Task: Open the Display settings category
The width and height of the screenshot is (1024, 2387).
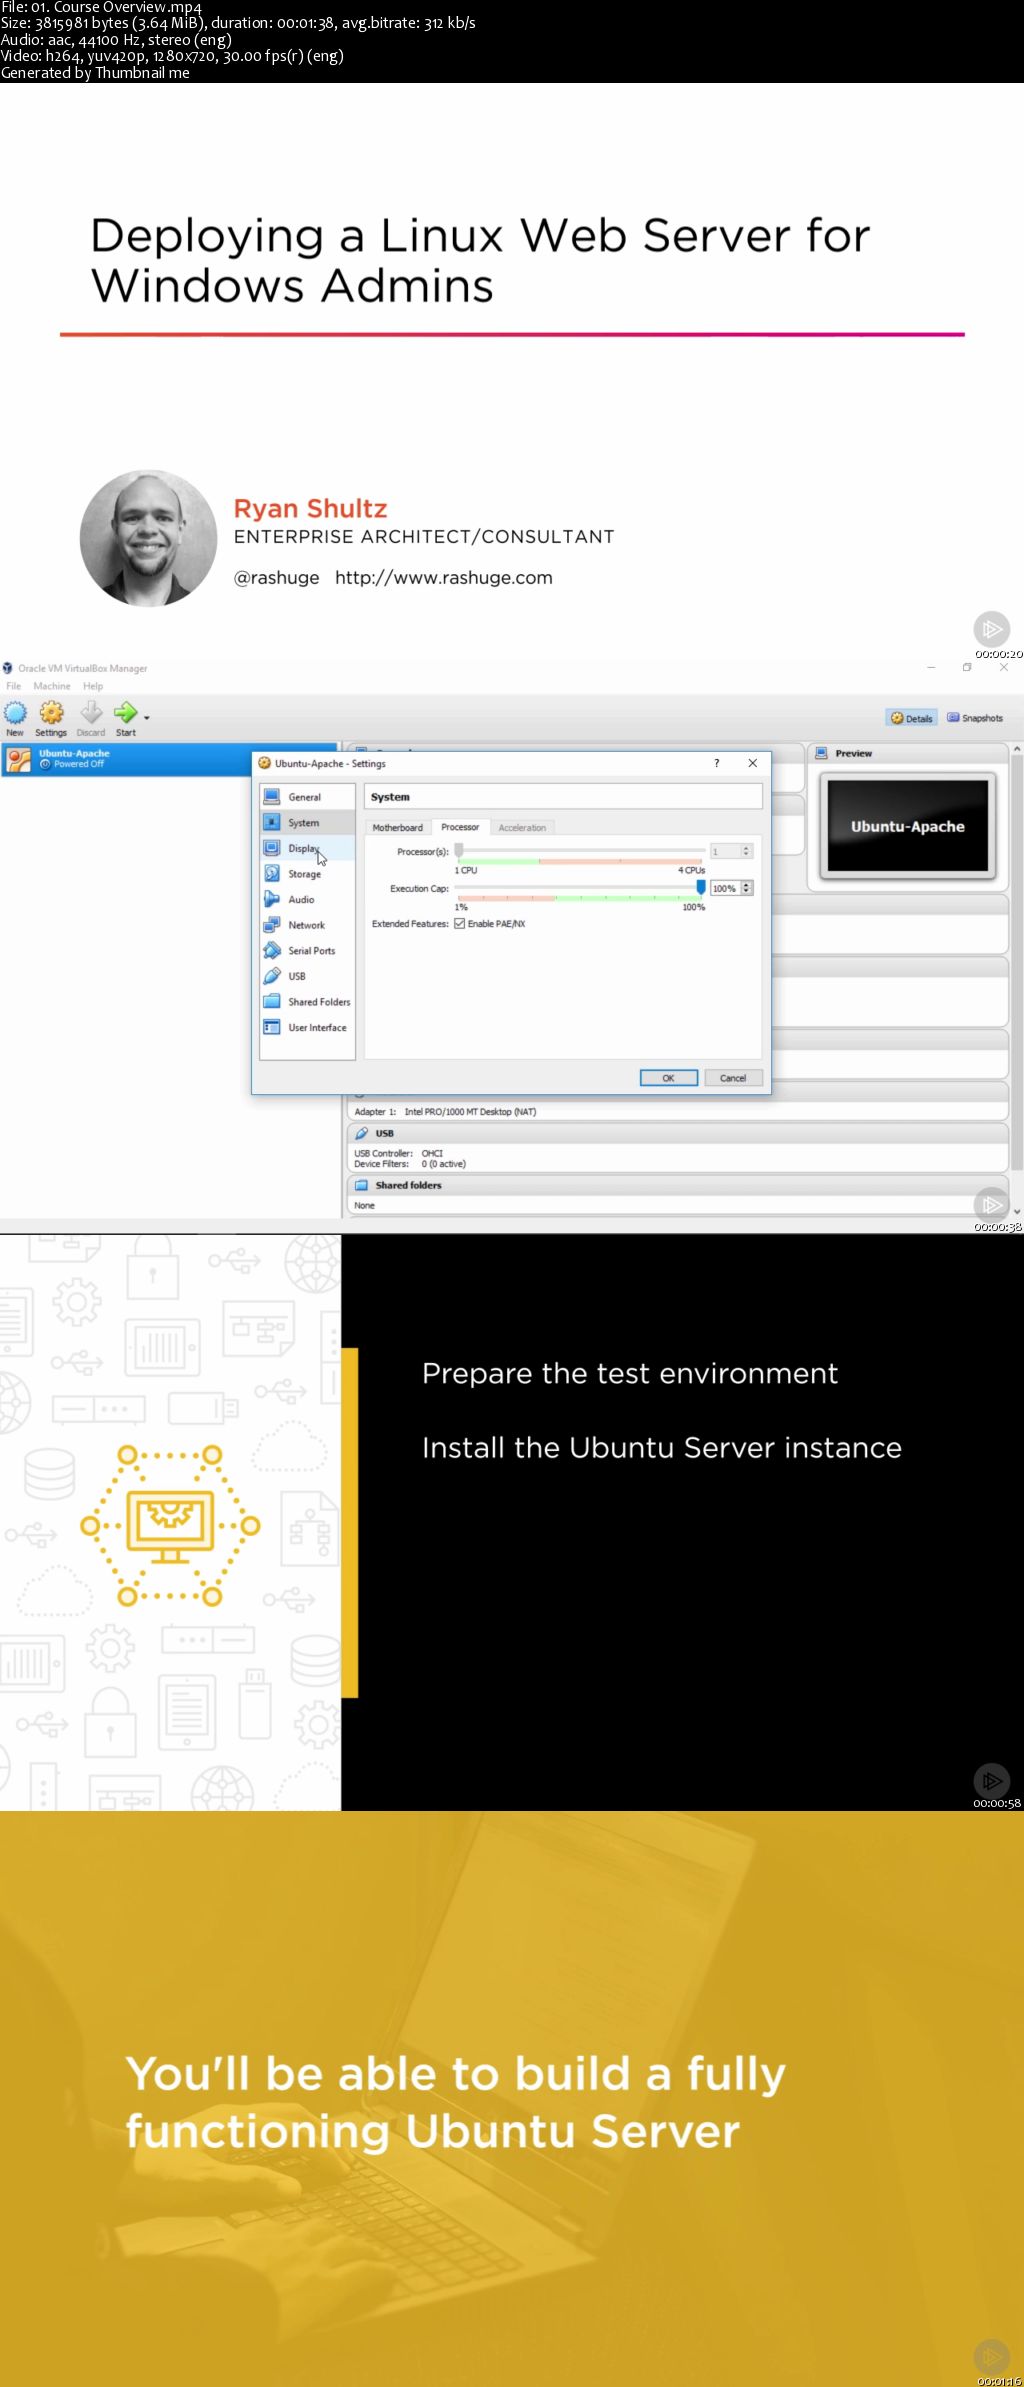Action: tap(307, 848)
